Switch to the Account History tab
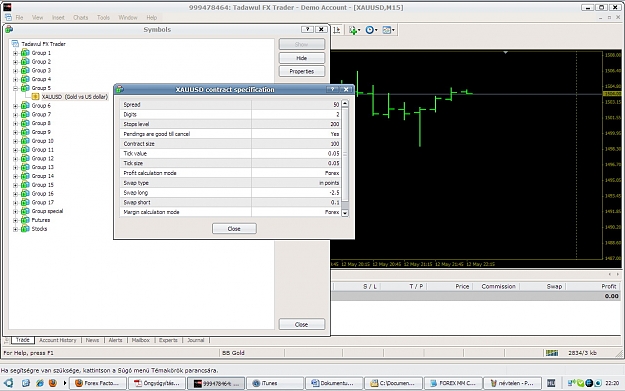The width and height of the screenshot is (625, 391). (57, 340)
